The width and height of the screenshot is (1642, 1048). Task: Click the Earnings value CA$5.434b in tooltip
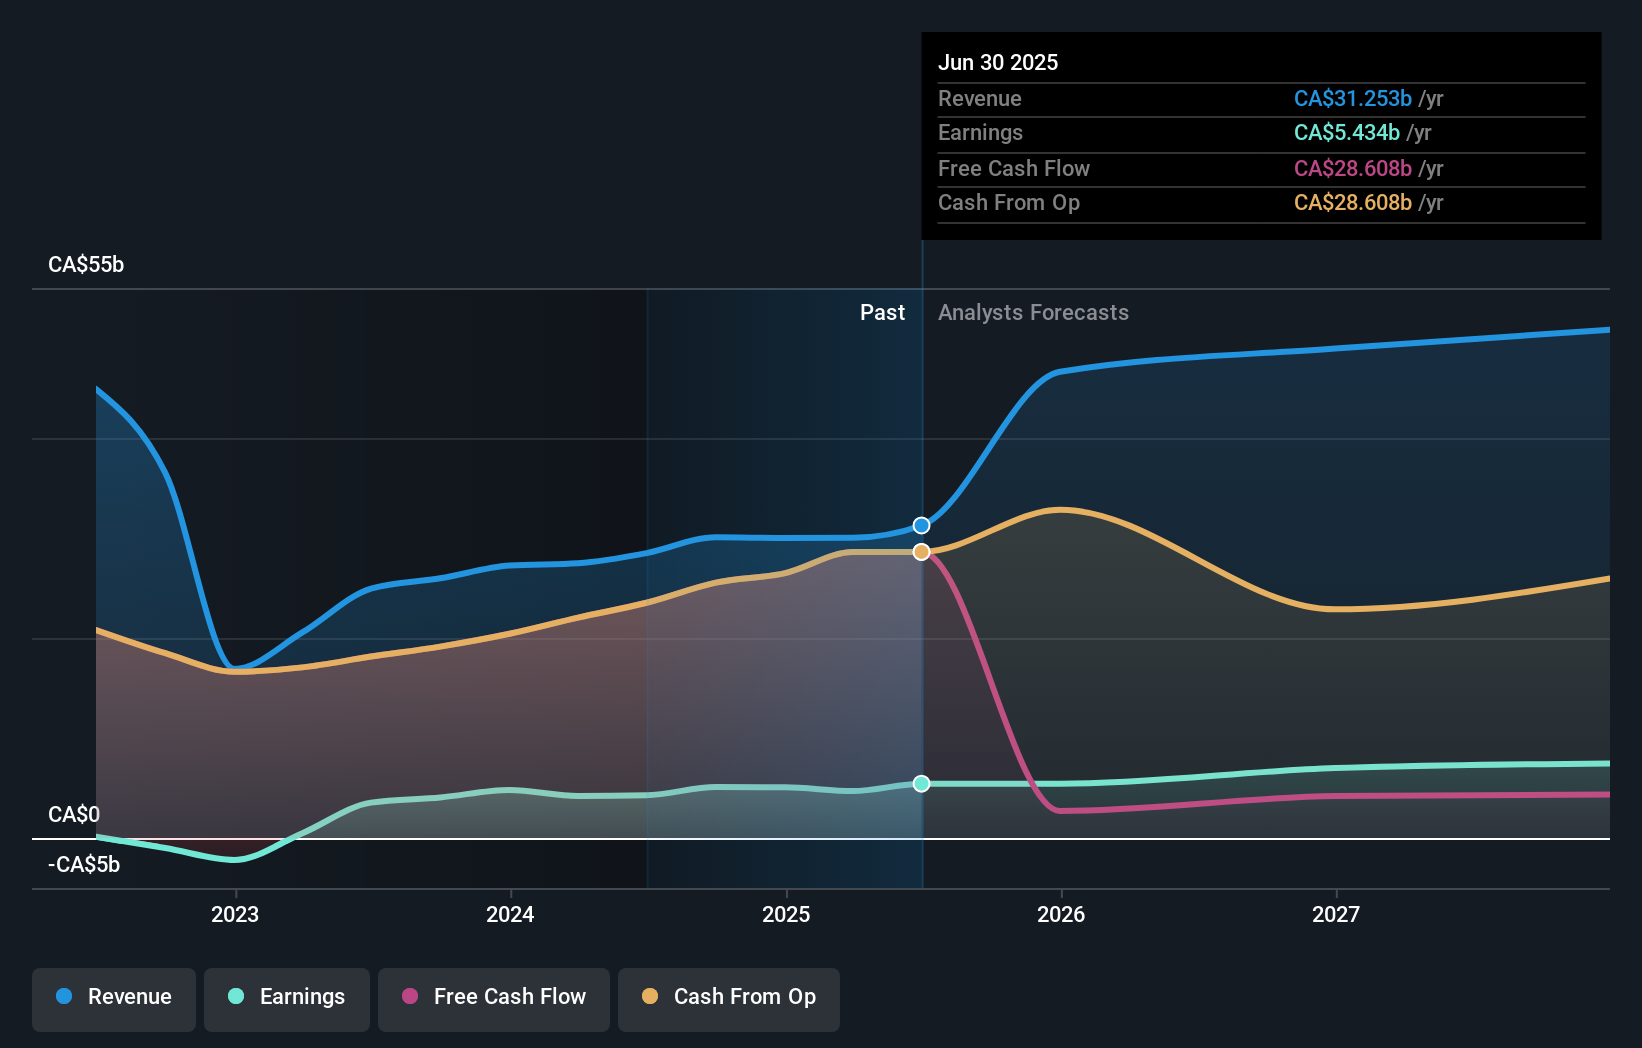1346,132
